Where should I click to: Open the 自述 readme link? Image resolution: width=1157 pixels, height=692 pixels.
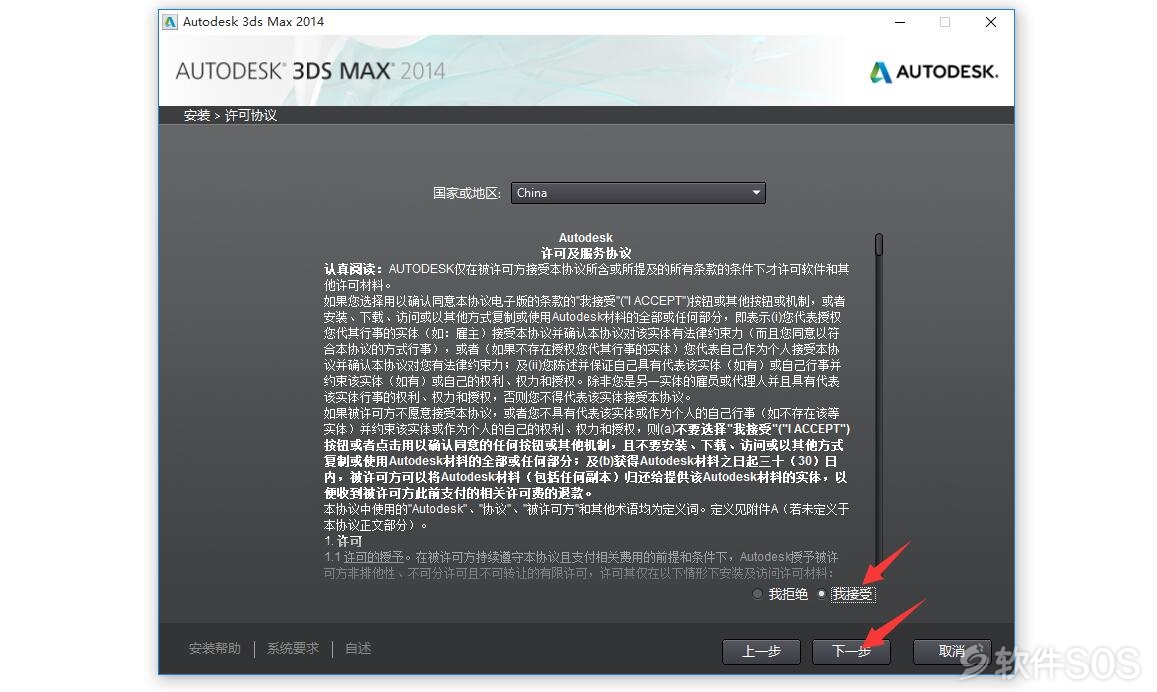[x=358, y=648]
